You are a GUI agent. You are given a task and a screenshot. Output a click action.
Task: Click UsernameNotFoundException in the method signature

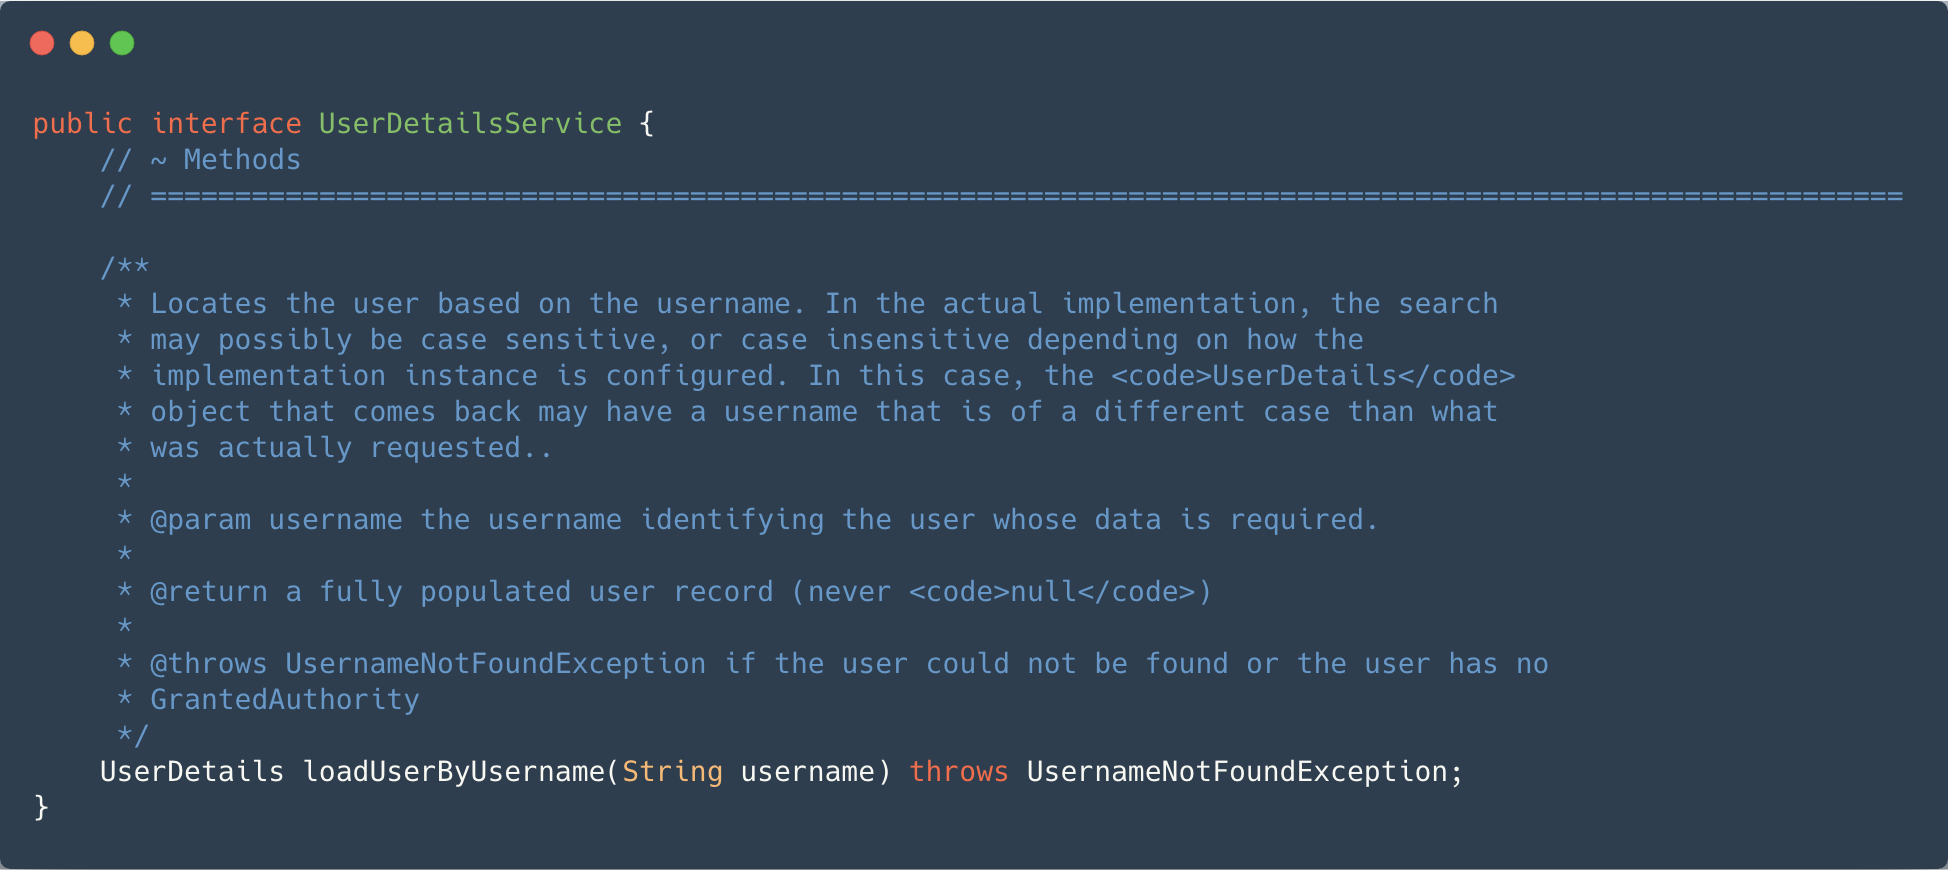click(x=1237, y=772)
